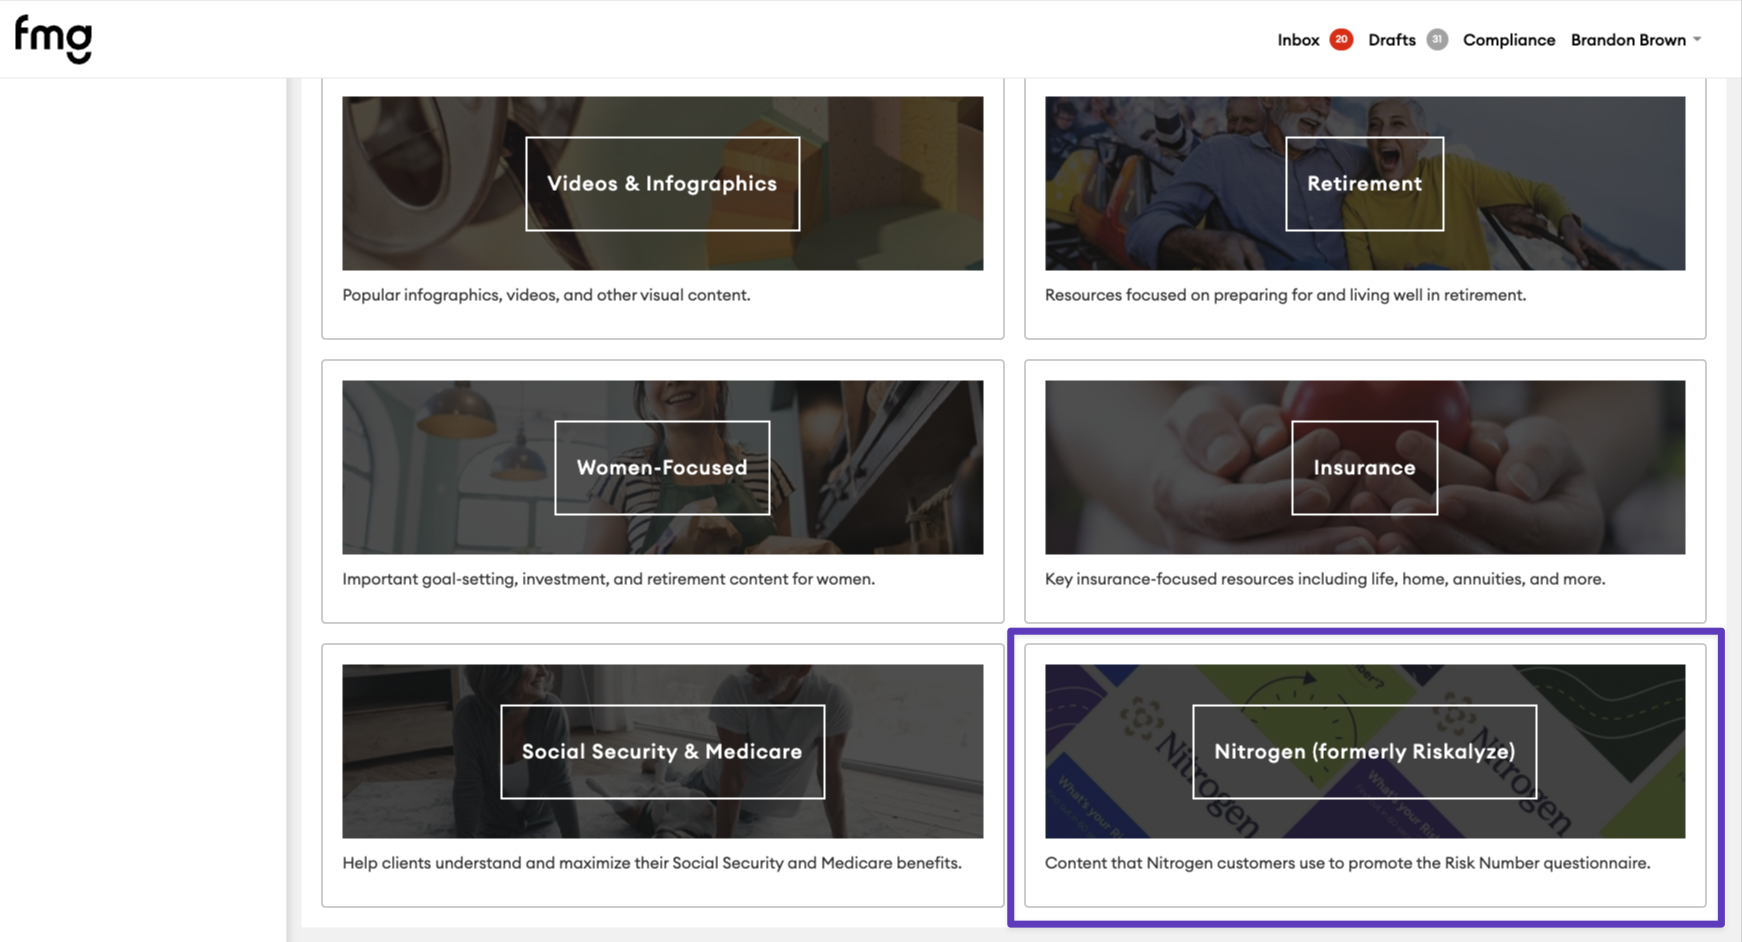Open the Videos & Infographics button

click(662, 184)
